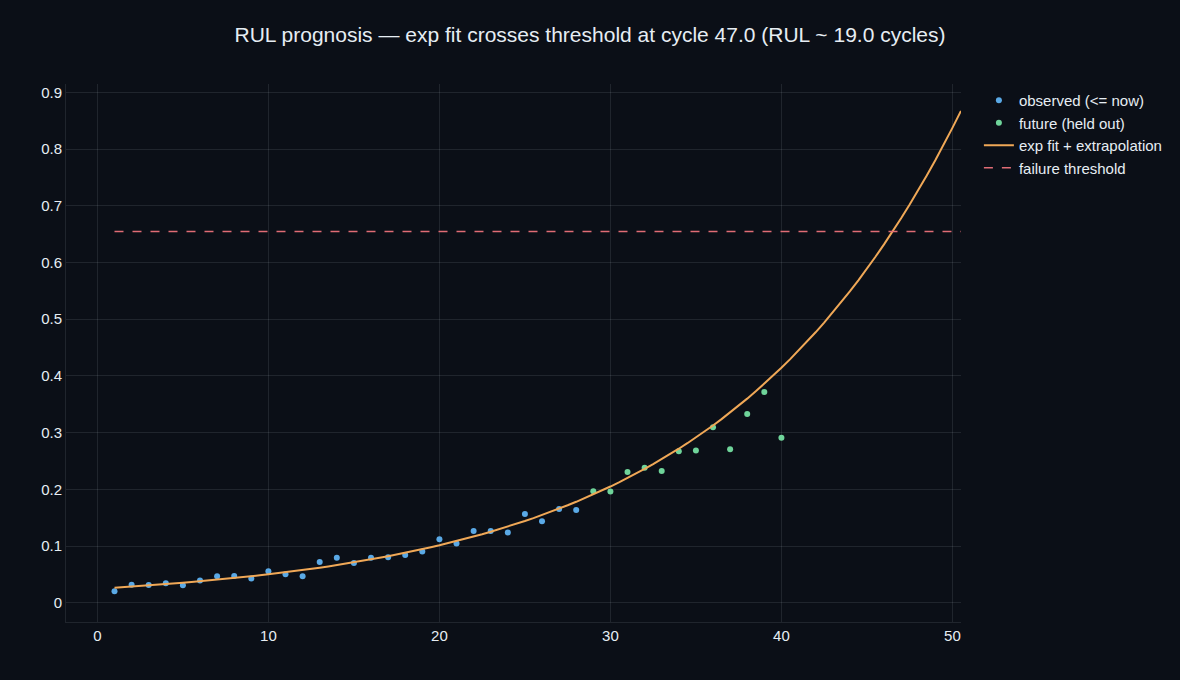Click x-axis tick label 50
Viewport: 1180px width, 680px height.
tap(952, 636)
